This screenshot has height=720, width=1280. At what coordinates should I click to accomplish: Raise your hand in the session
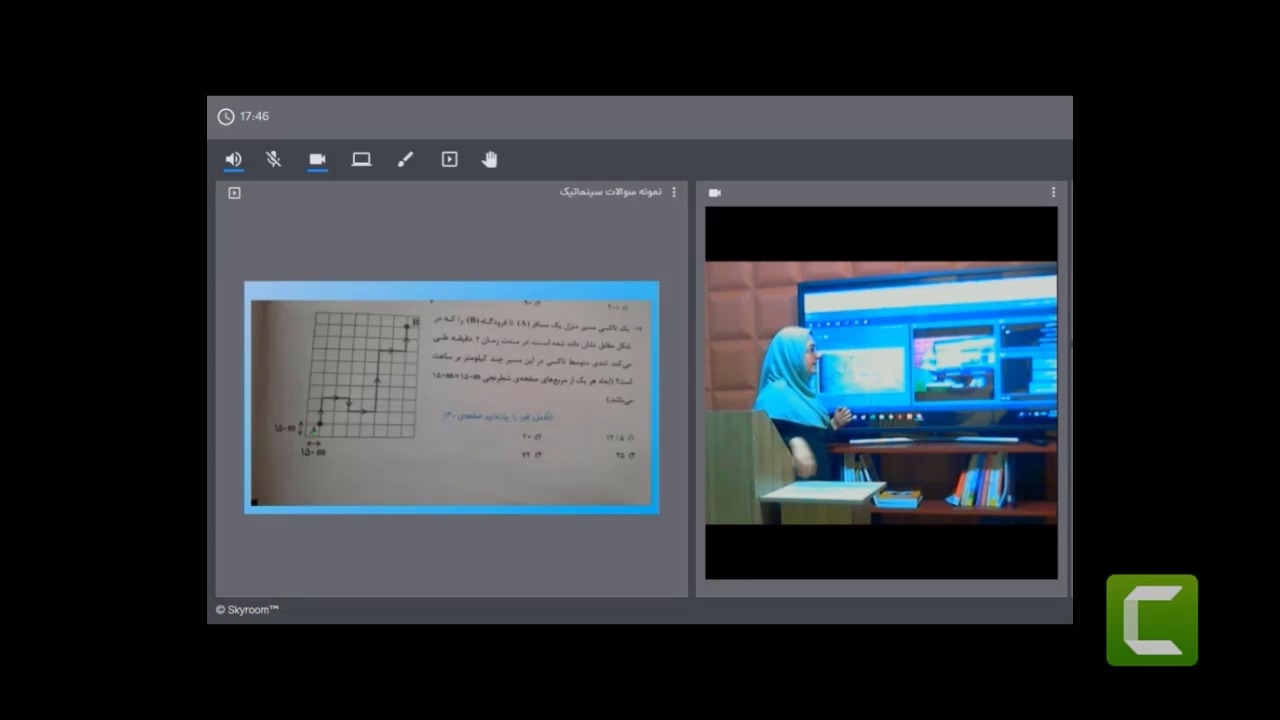[x=489, y=159]
